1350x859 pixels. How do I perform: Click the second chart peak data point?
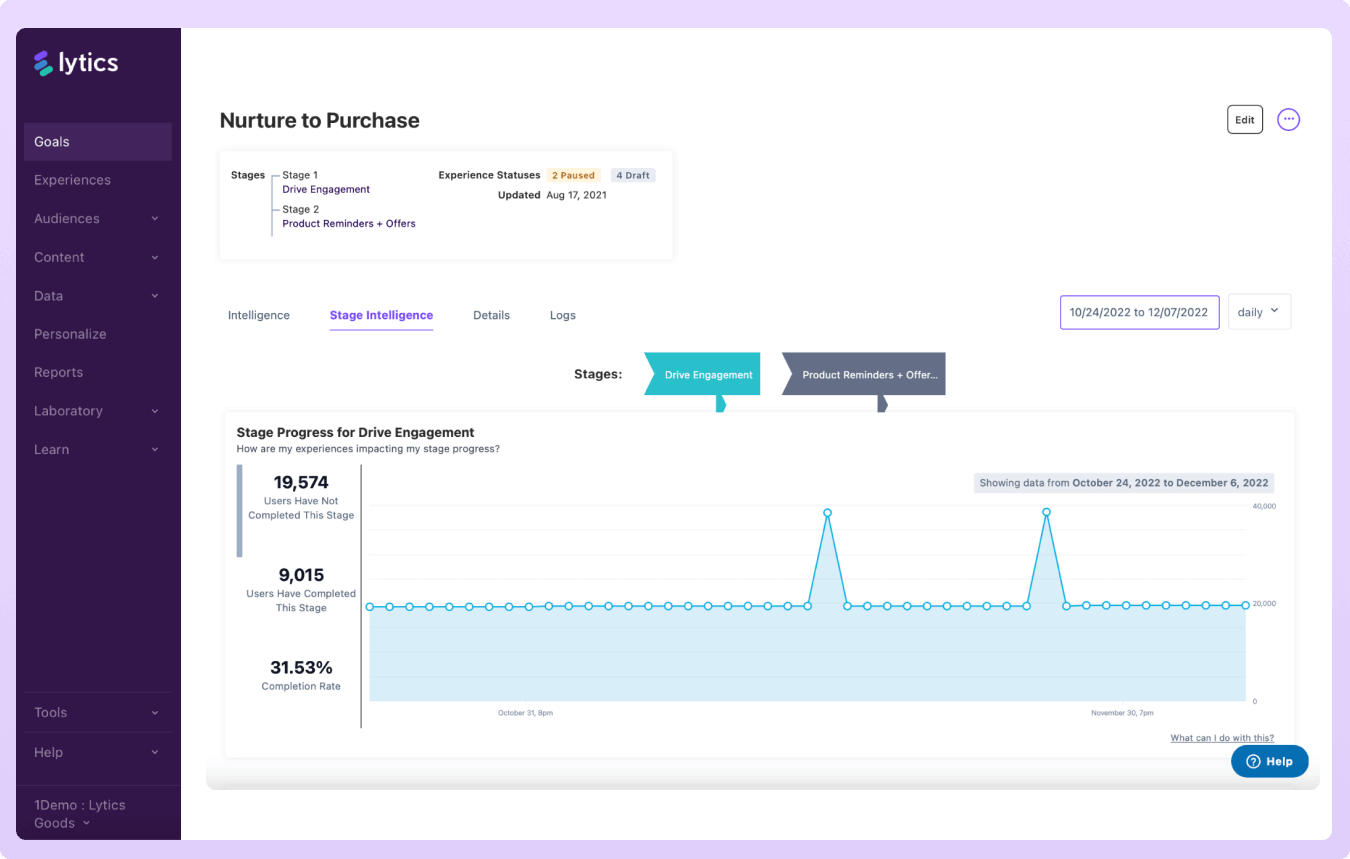[1046, 512]
